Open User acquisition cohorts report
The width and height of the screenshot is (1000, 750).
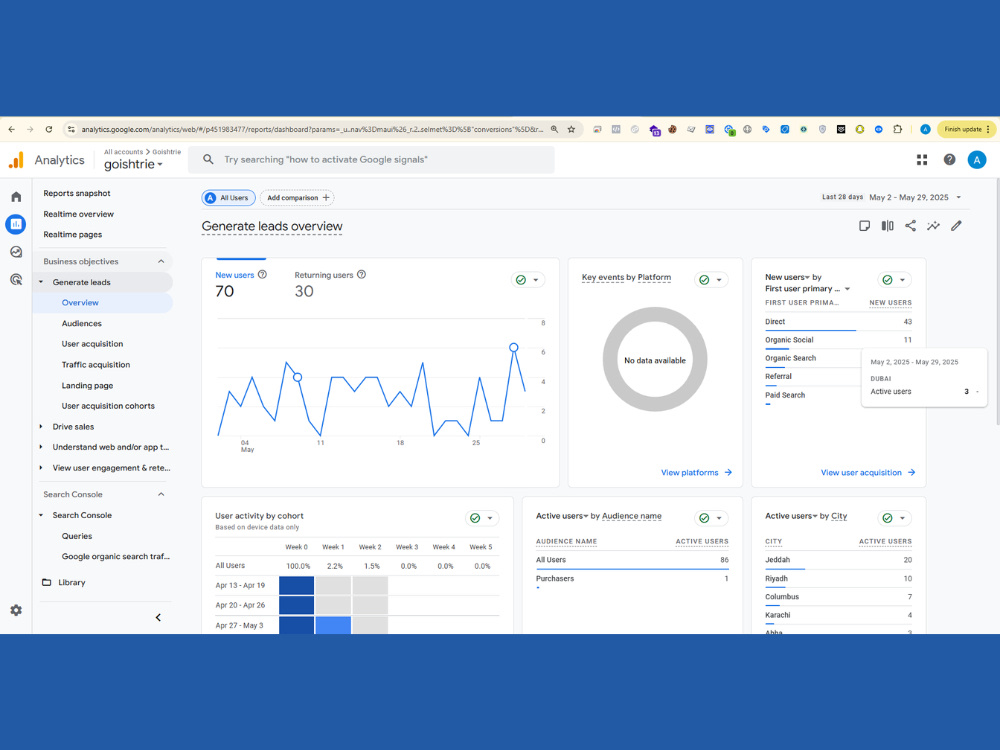point(108,406)
